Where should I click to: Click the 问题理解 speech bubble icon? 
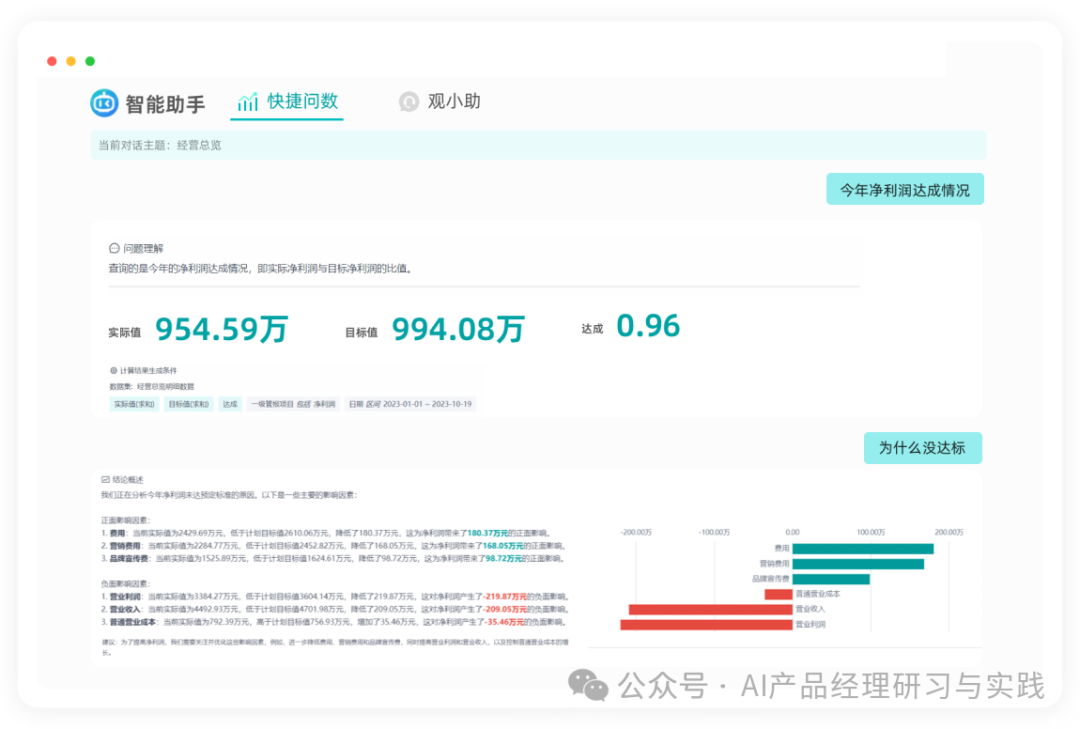[x=114, y=248]
